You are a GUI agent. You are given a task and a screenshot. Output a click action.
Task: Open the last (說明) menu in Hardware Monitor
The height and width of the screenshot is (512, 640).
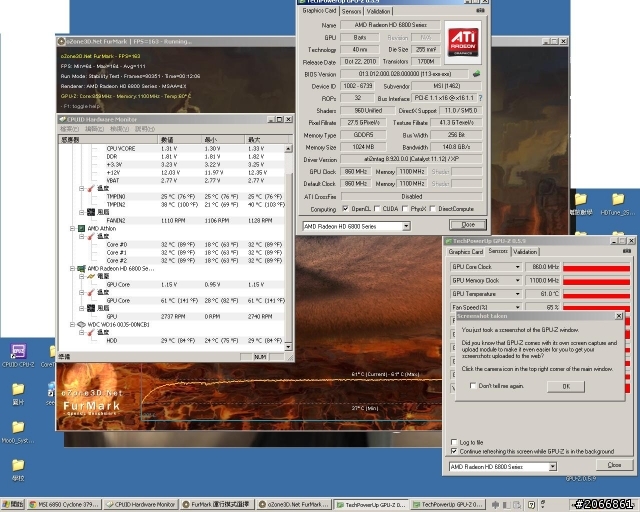click(x=144, y=129)
